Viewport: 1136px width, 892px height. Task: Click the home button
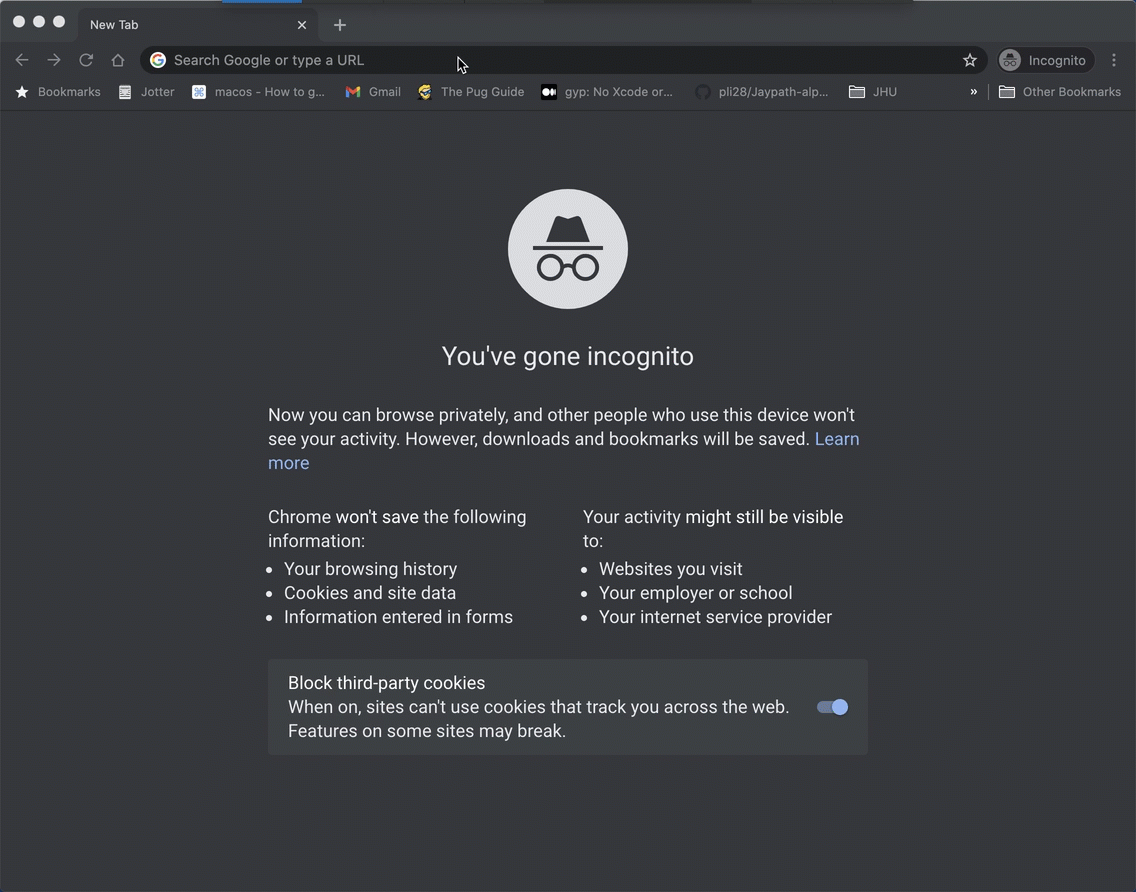[117, 60]
